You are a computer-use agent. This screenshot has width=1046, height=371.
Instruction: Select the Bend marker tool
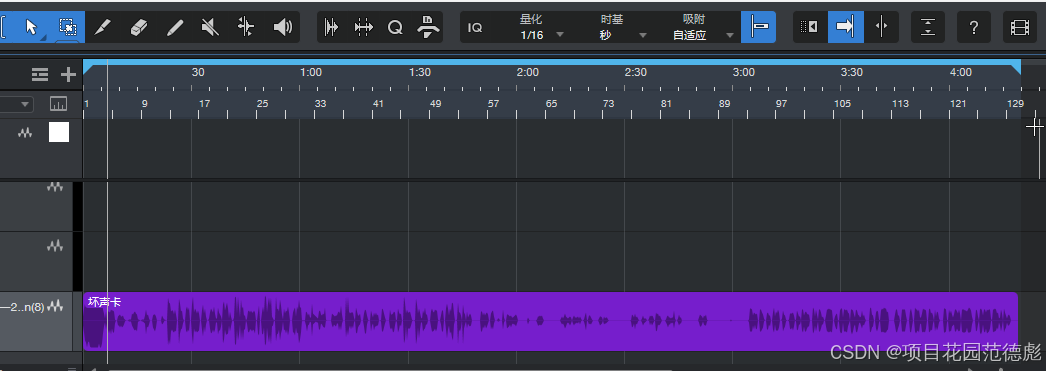(246, 27)
